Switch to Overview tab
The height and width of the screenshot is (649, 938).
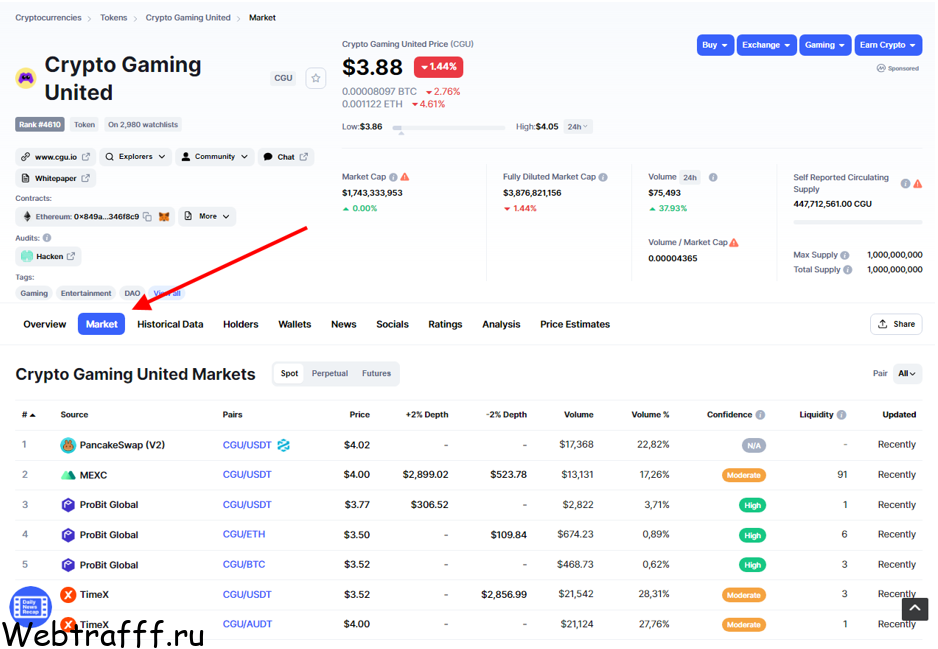click(45, 324)
